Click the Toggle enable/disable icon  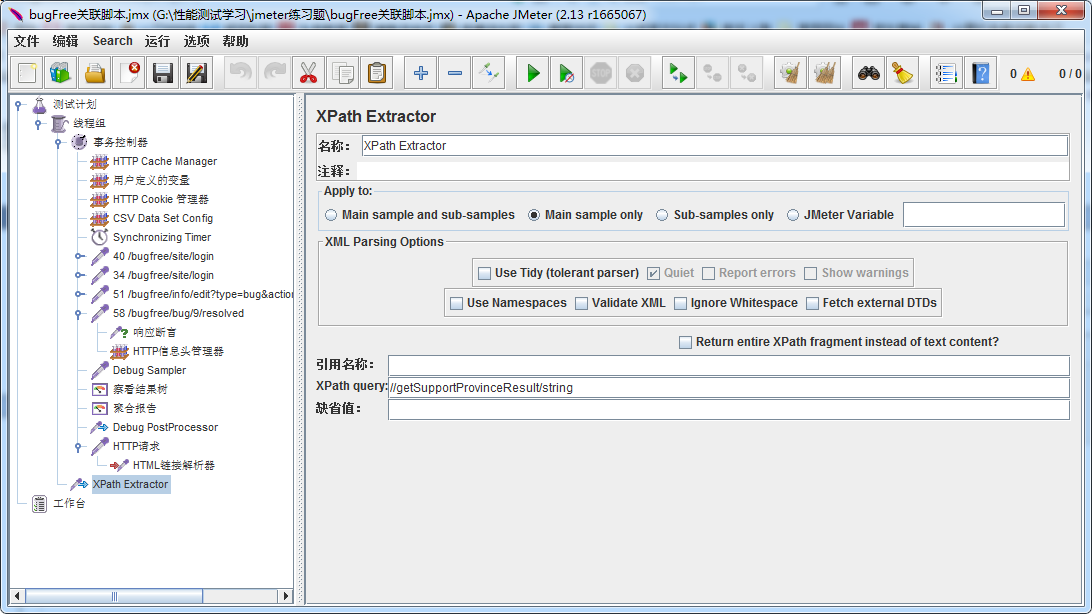(x=489, y=73)
